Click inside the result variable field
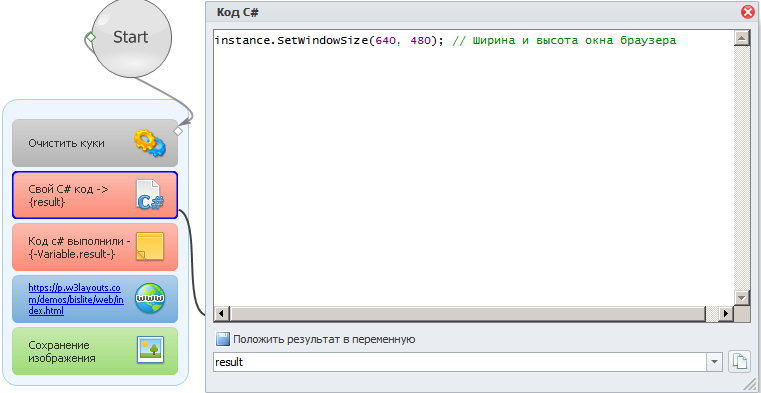Screen dimensions: 761x393 (460, 362)
